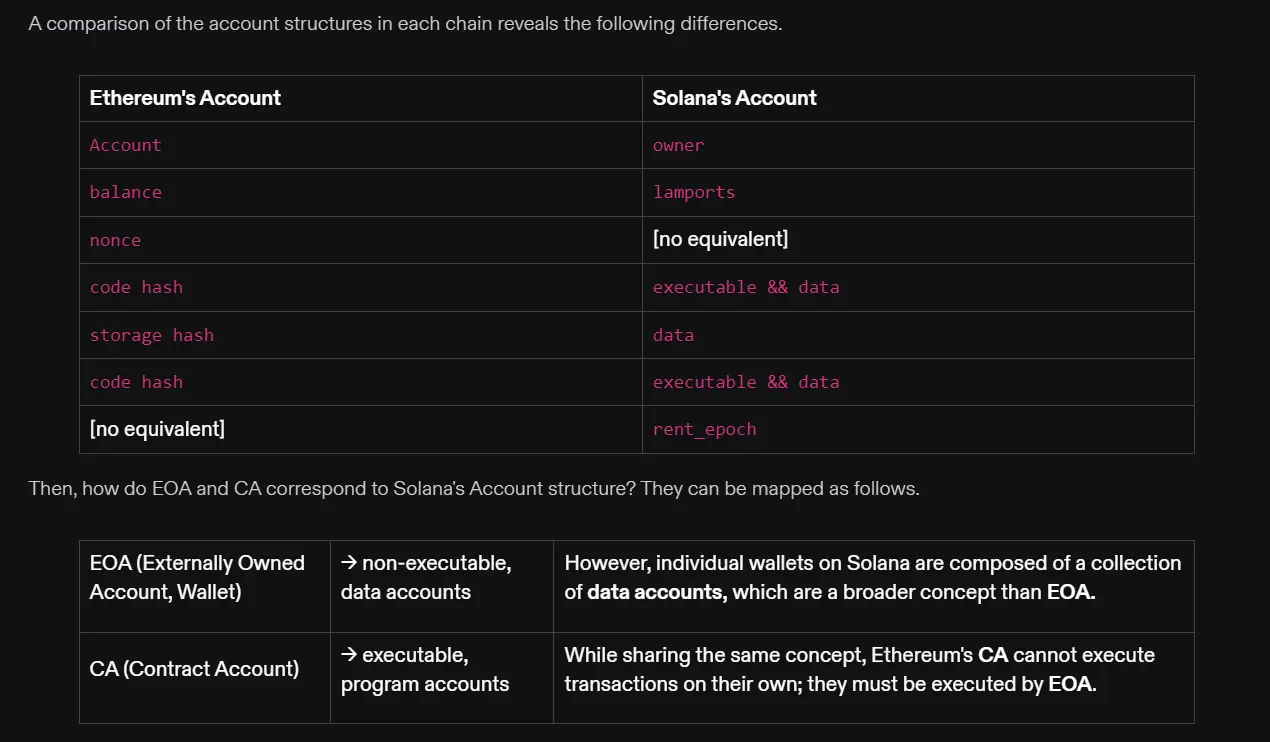The width and height of the screenshot is (1270, 742).
Task: Select the "rent_epoch" table cell
Action: coord(918,429)
